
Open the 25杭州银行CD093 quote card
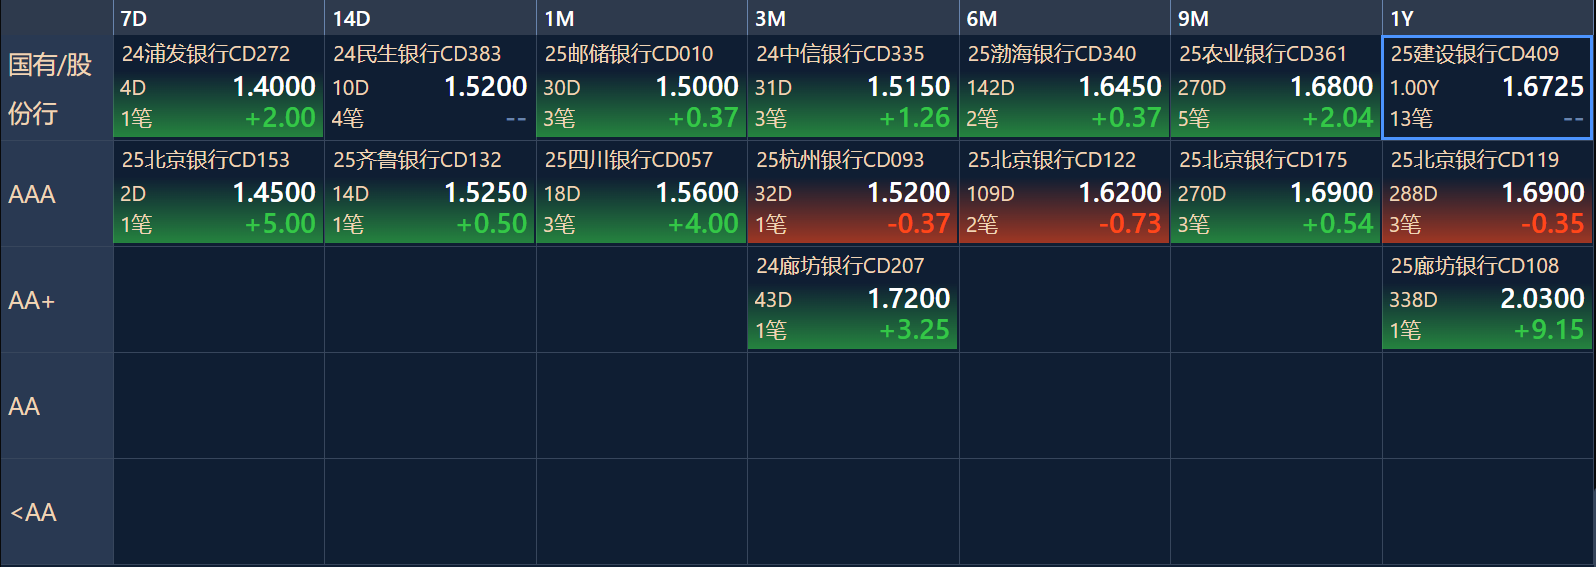[853, 193]
